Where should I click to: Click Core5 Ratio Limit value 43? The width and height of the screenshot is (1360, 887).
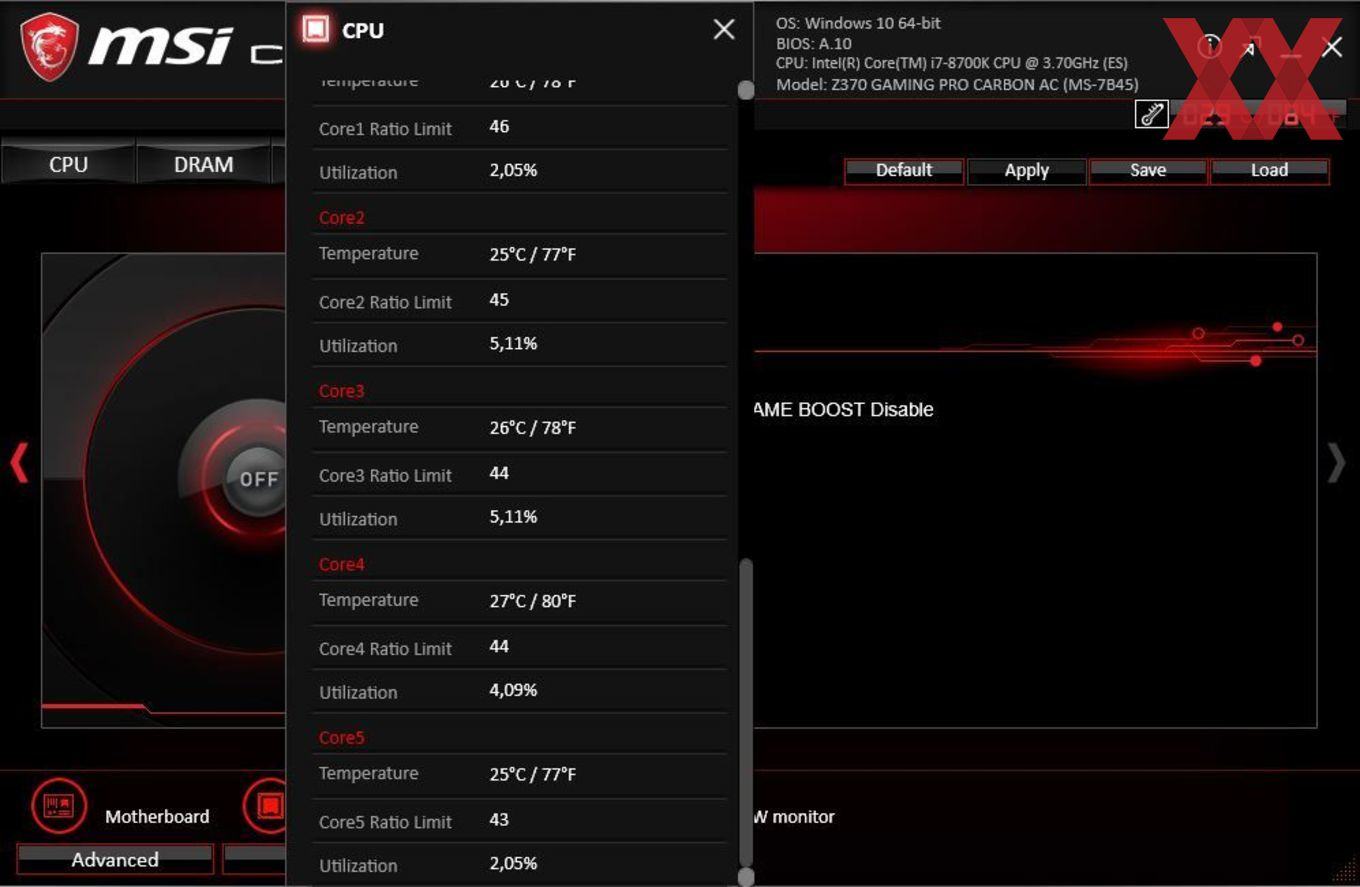coord(499,820)
